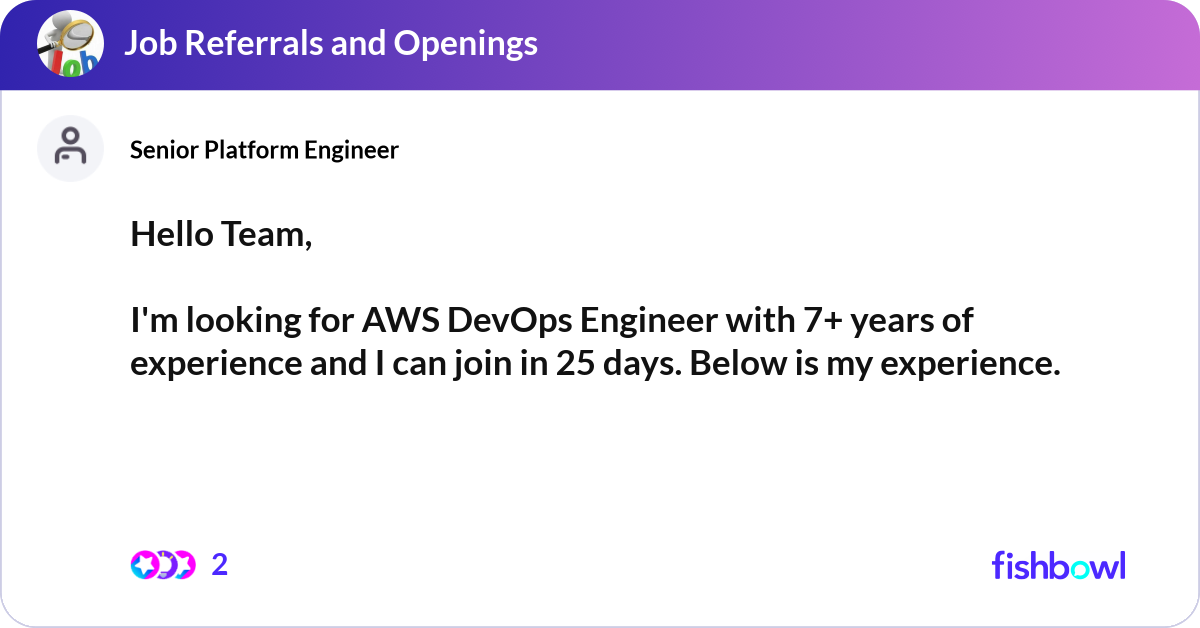The image size is (1200, 628).
Task: Click the person silhouette profile icon
Action: point(70,147)
